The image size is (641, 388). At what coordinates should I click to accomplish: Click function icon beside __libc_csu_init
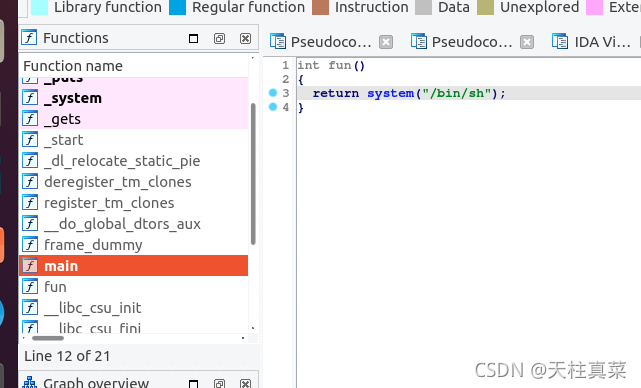30,308
